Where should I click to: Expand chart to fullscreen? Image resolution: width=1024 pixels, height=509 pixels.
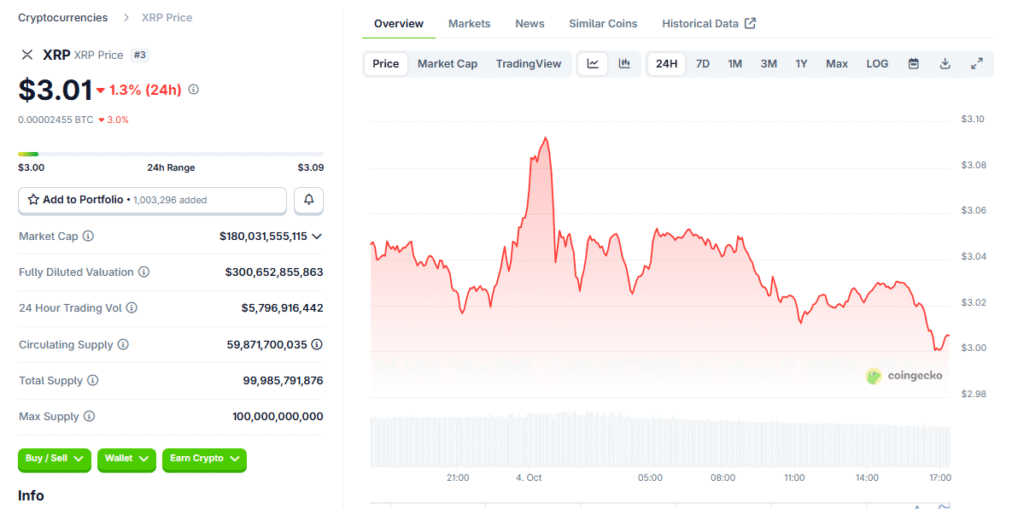coord(977,64)
